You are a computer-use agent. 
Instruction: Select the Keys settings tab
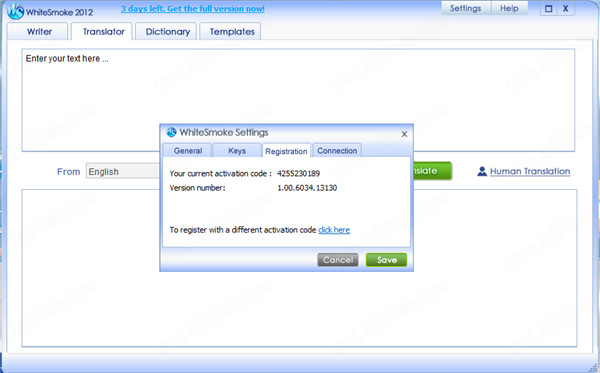[237, 151]
